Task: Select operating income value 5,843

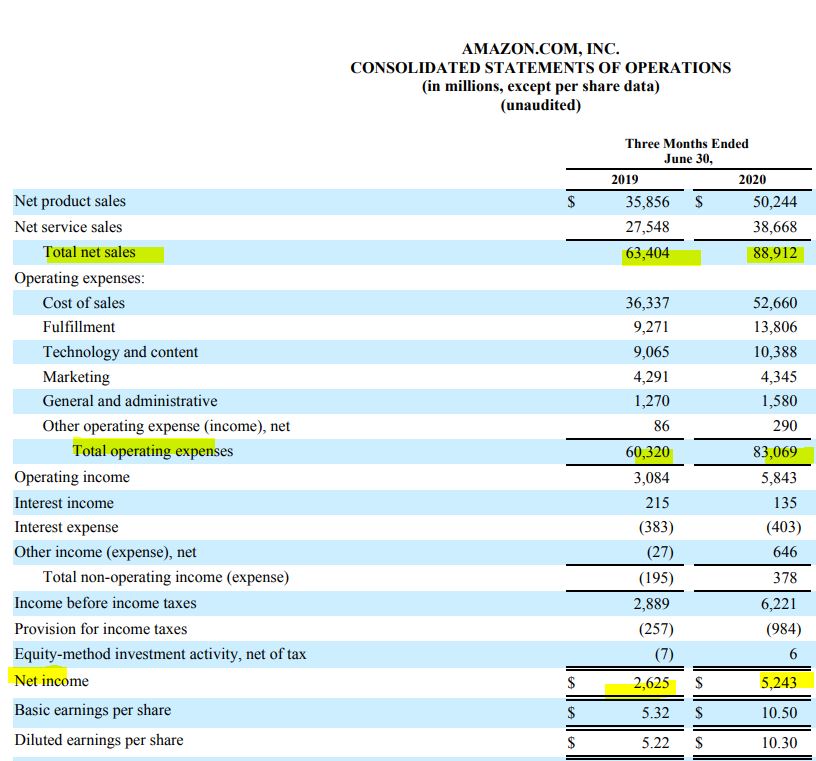Action: (x=779, y=478)
